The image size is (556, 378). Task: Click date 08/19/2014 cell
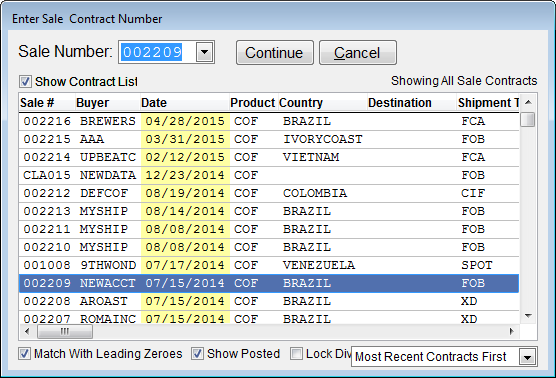point(185,194)
